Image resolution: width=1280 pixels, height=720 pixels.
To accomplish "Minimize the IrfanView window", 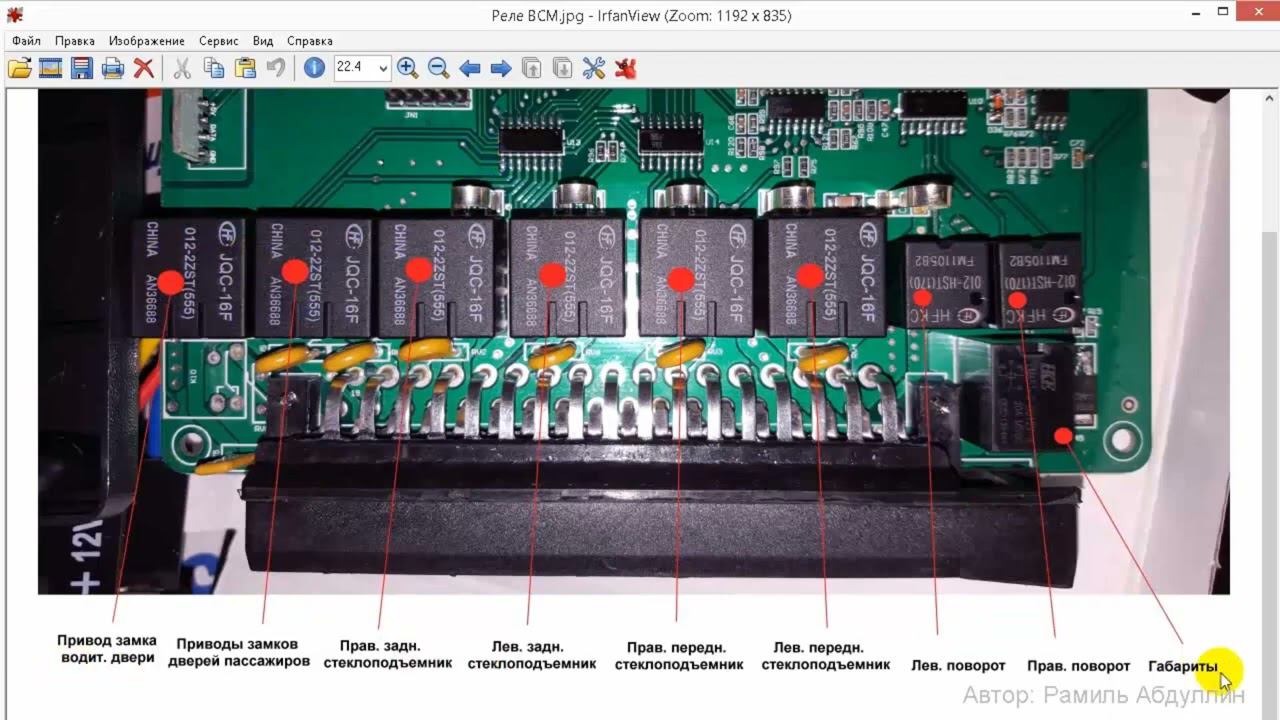I will 1196,13.
